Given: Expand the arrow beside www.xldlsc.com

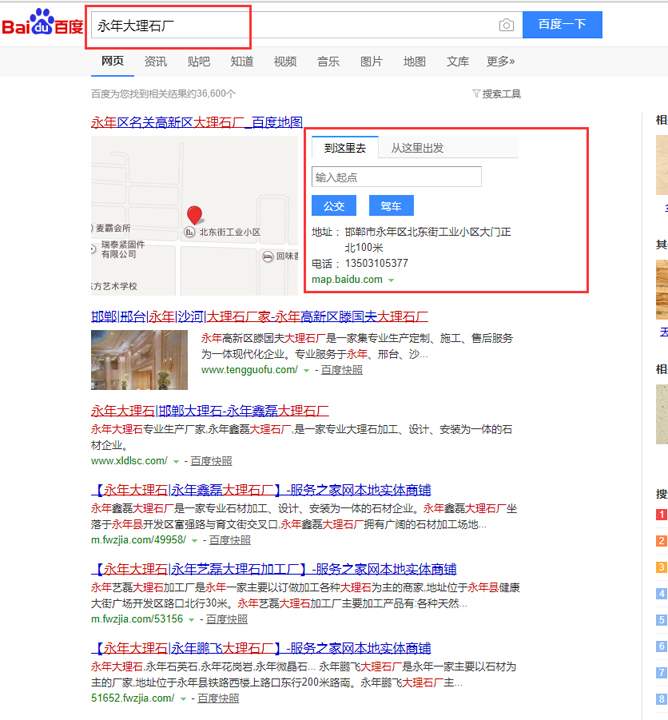Looking at the screenshot, I should (176, 461).
